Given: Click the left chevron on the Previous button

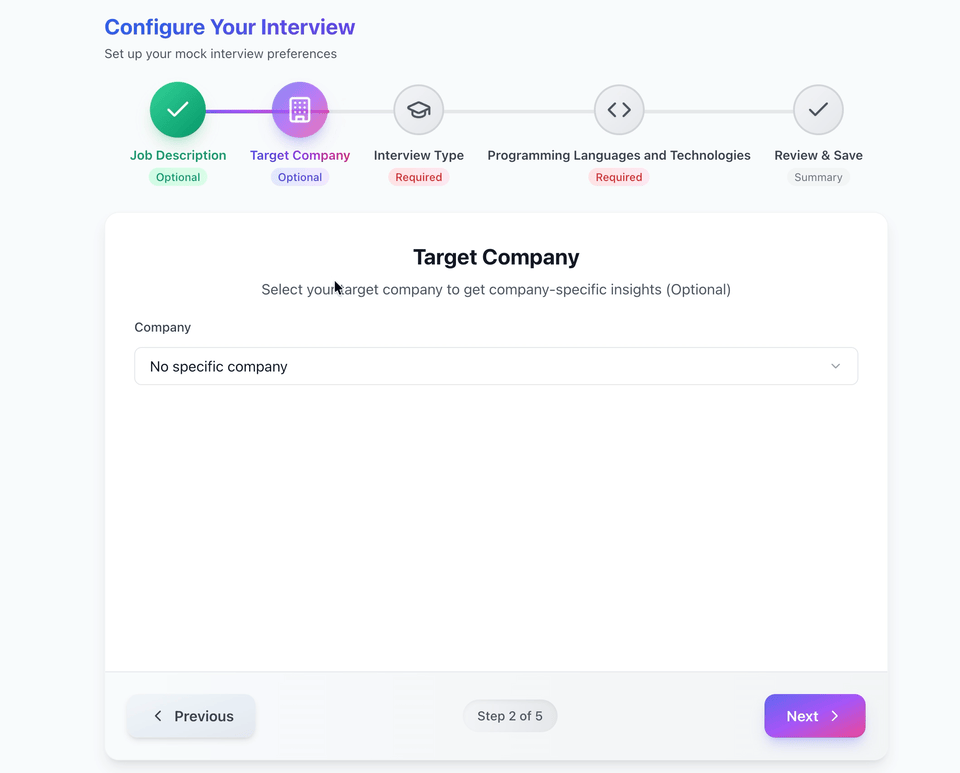Looking at the screenshot, I should [x=158, y=716].
